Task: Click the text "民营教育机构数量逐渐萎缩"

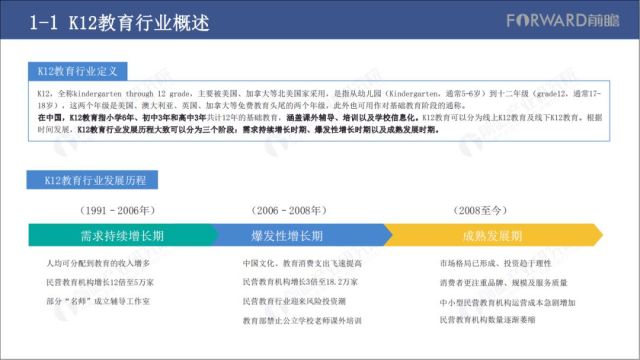Action: pos(487,320)
